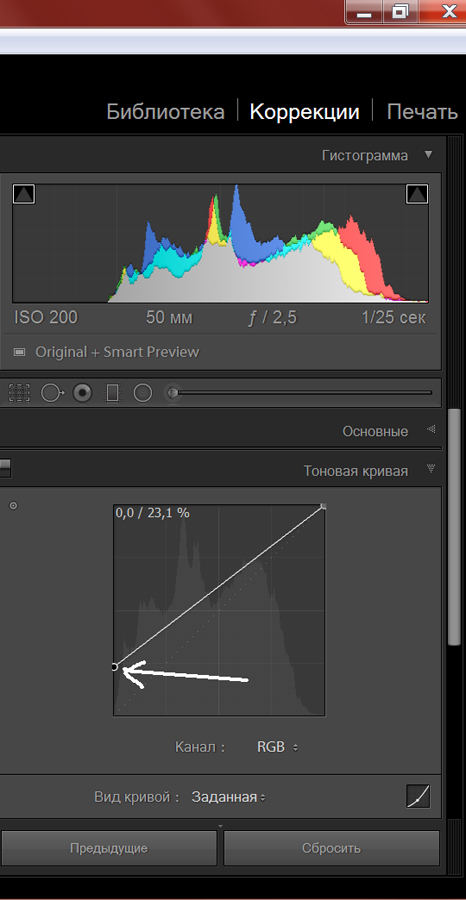Screen dimensions: 466x900
Task: Click the Предыдущие button
Action: pos(108,848)
